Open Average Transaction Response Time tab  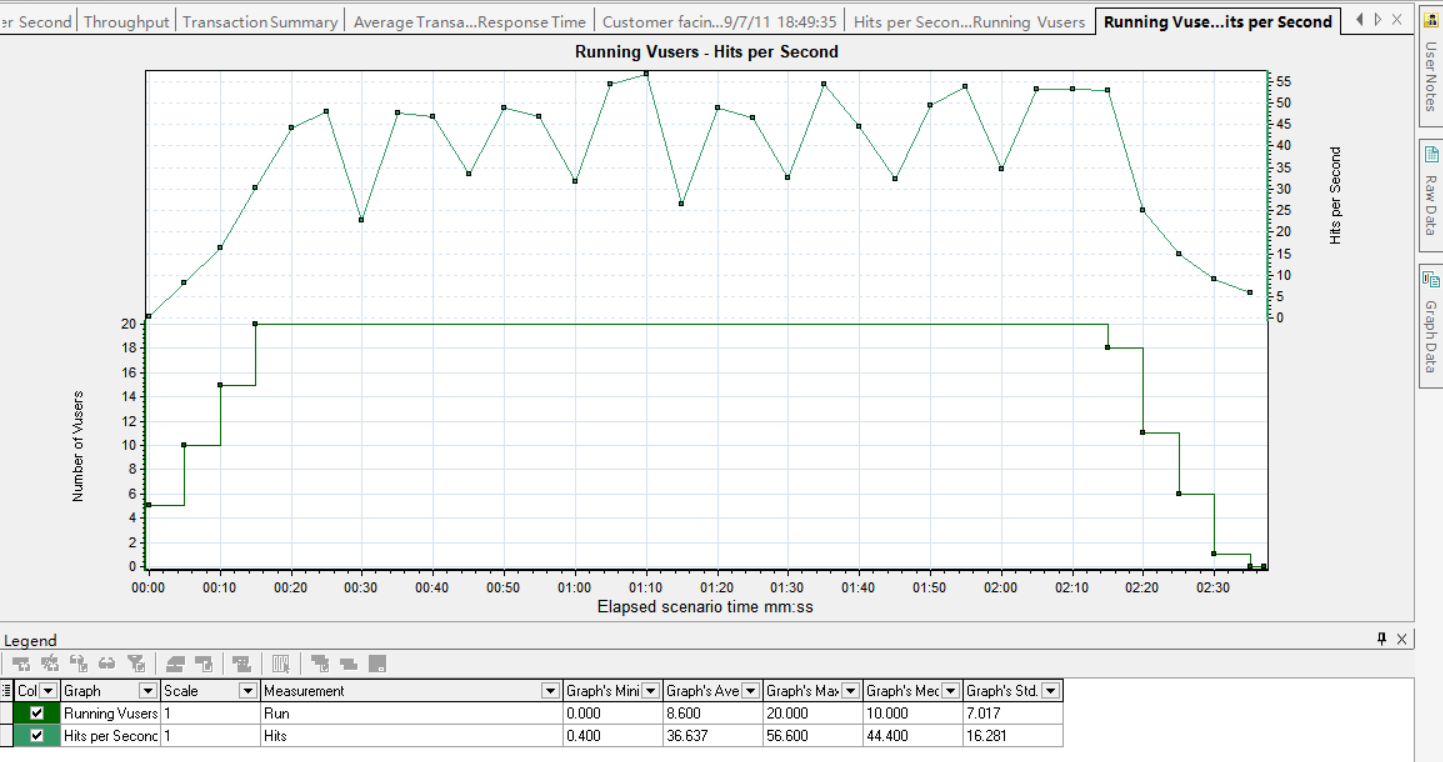coord(469,21)
